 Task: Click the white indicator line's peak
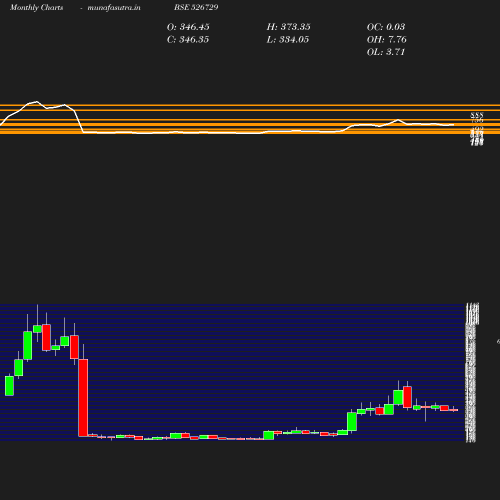(36, 102)
